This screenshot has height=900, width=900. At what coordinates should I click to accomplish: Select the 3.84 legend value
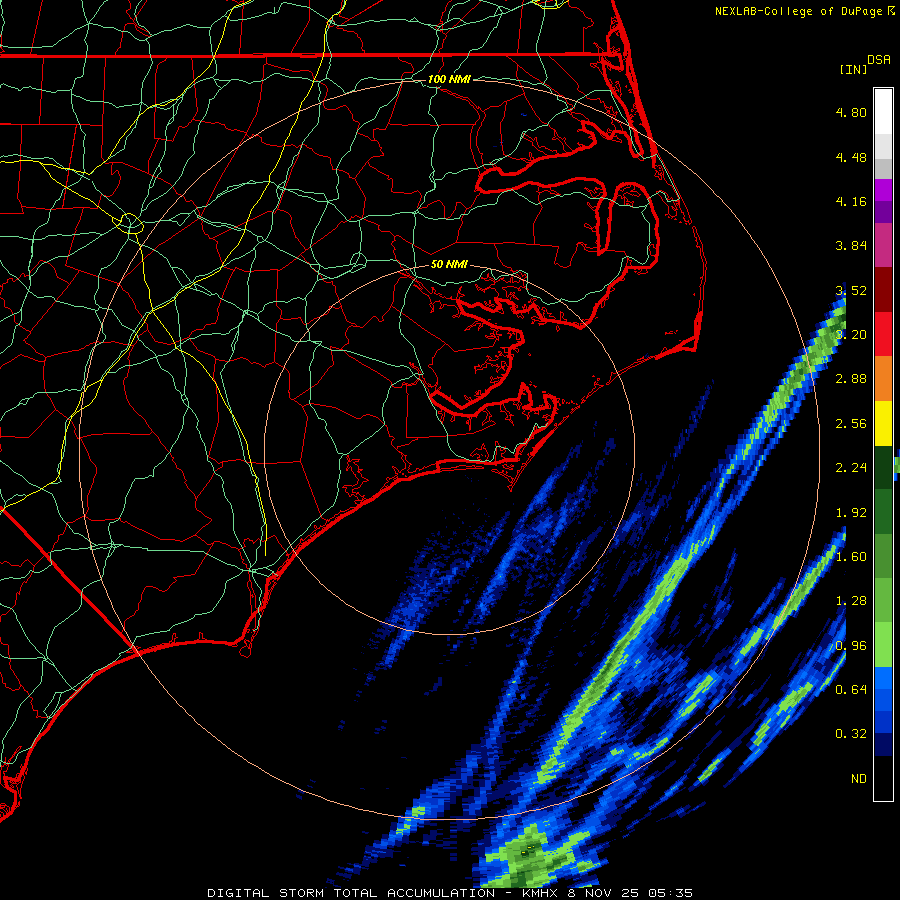851,246
